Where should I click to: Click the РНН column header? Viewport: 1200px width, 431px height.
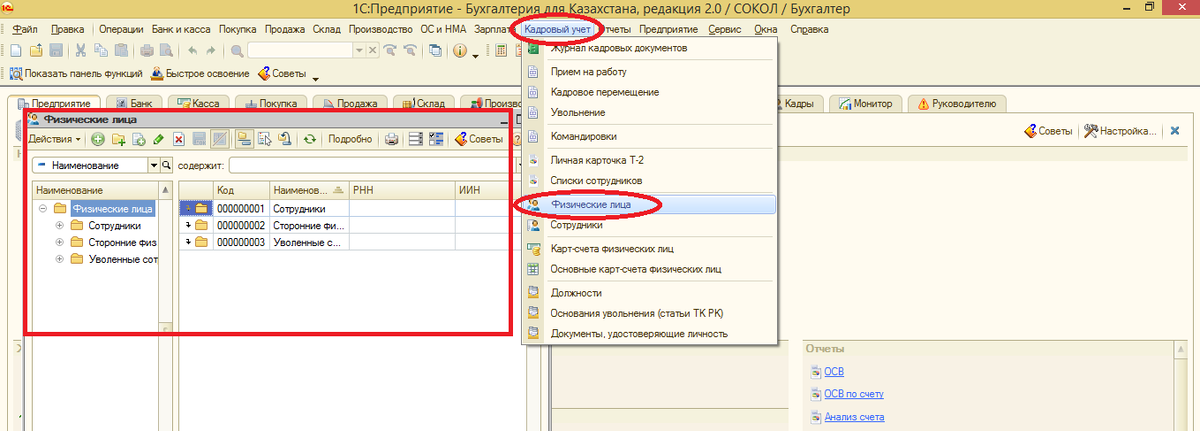pos(400,190)
